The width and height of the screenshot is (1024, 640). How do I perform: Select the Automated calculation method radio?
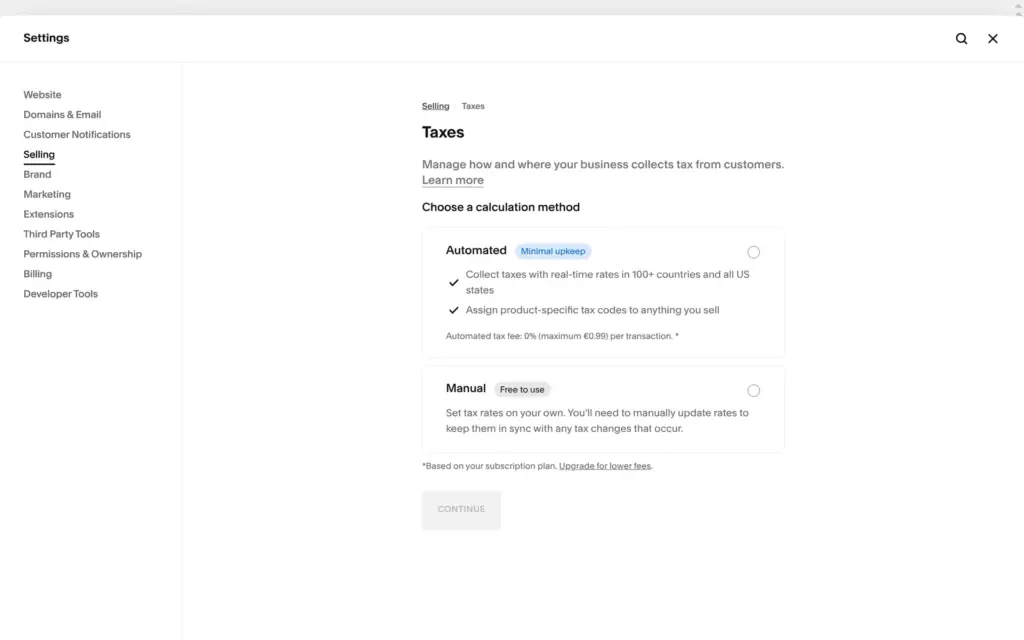754,252
